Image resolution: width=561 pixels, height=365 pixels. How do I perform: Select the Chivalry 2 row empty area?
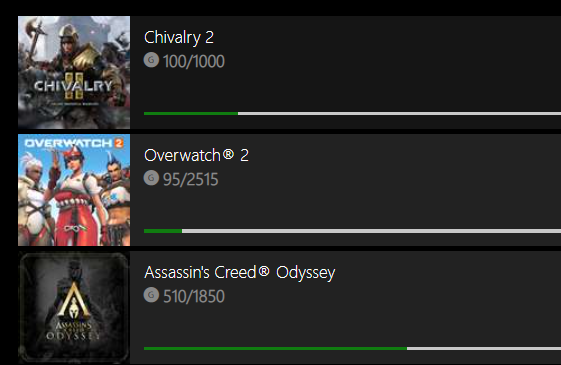pos(394,72)
